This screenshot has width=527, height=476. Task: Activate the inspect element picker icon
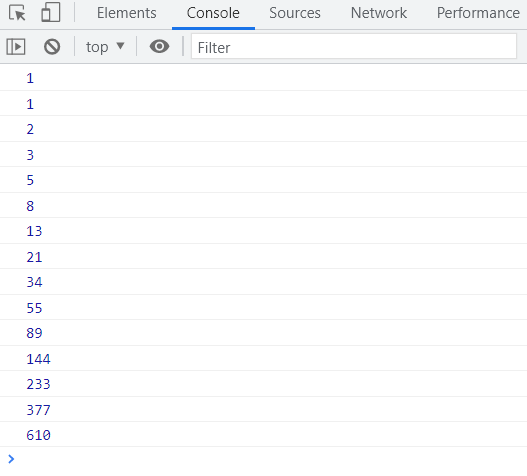click(x=17, y=13)
